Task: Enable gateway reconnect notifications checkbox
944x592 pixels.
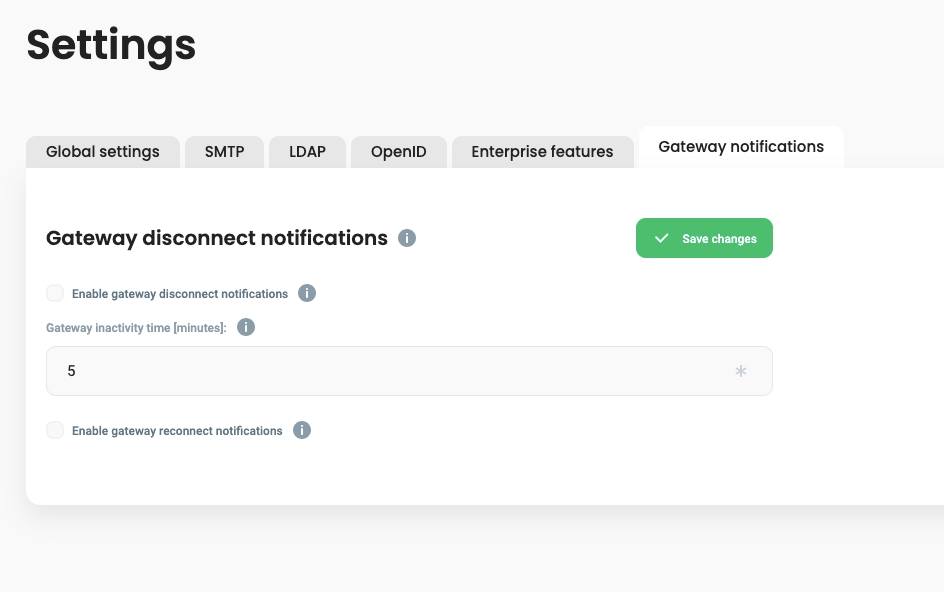Action: [x=55, y=430]
